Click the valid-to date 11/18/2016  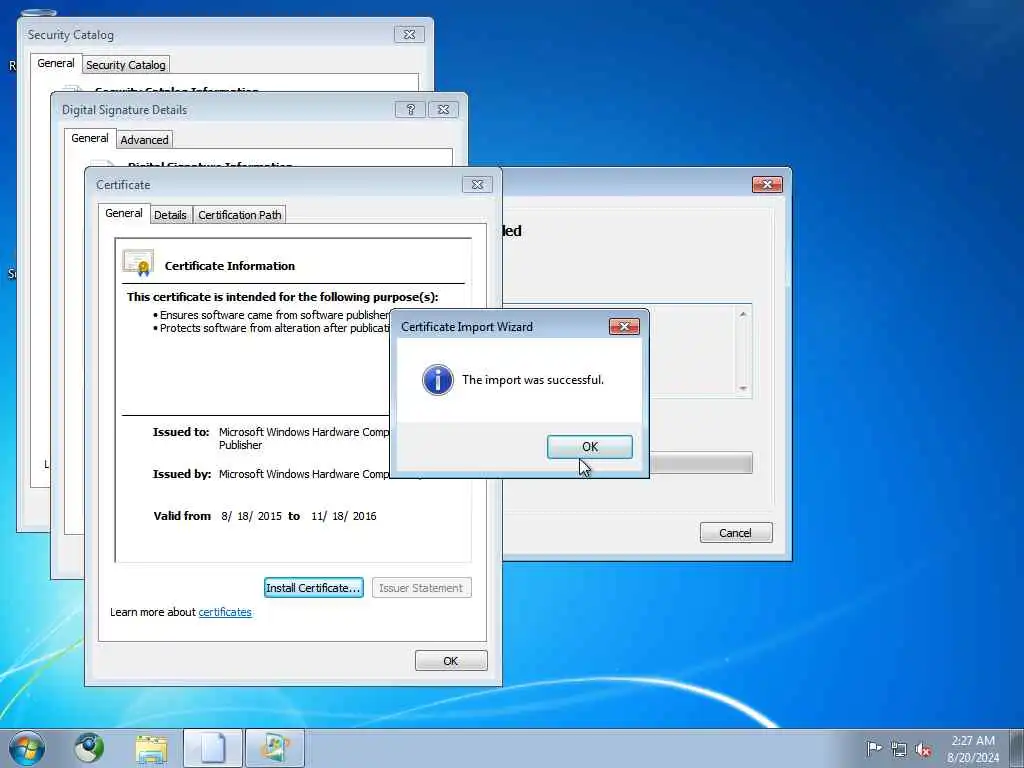344,516
